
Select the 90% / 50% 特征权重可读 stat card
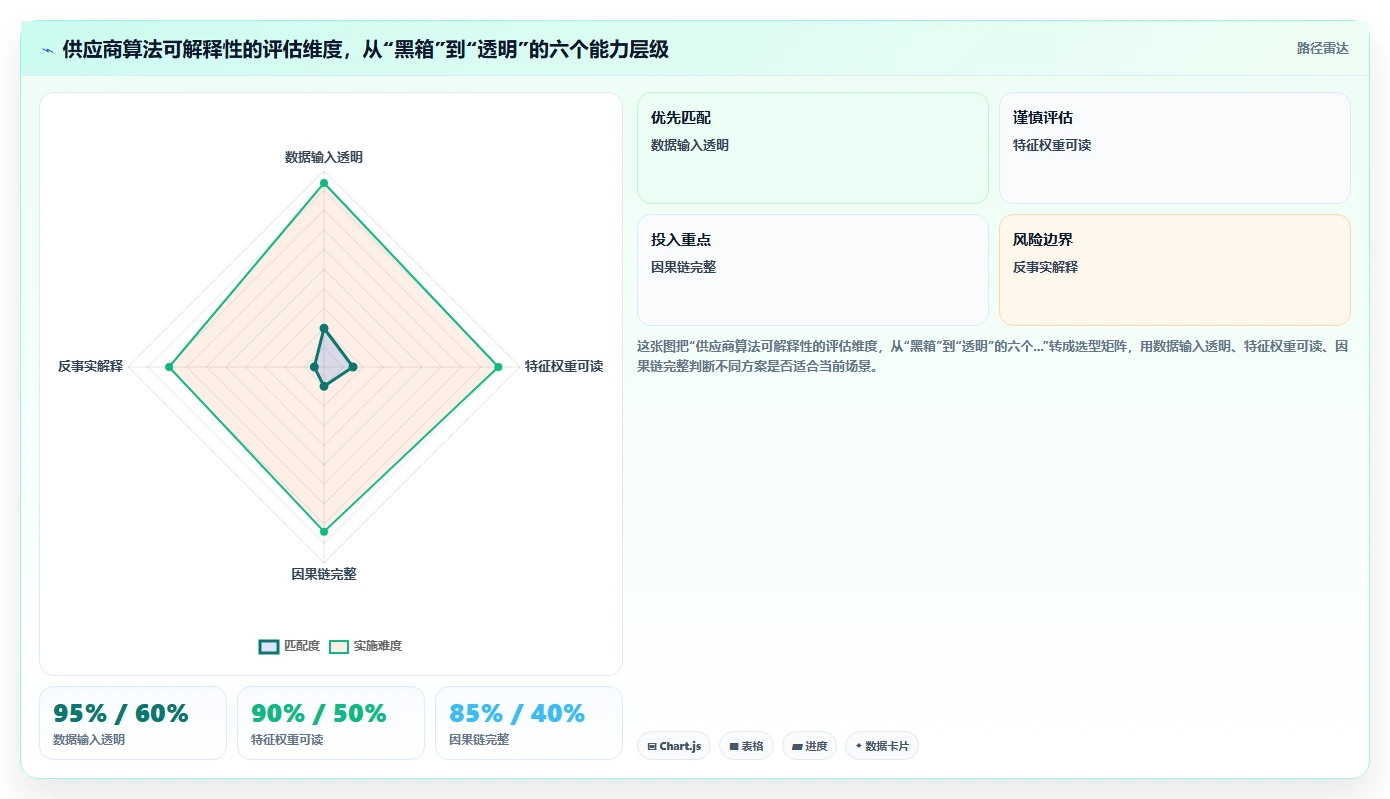[331, 723]
